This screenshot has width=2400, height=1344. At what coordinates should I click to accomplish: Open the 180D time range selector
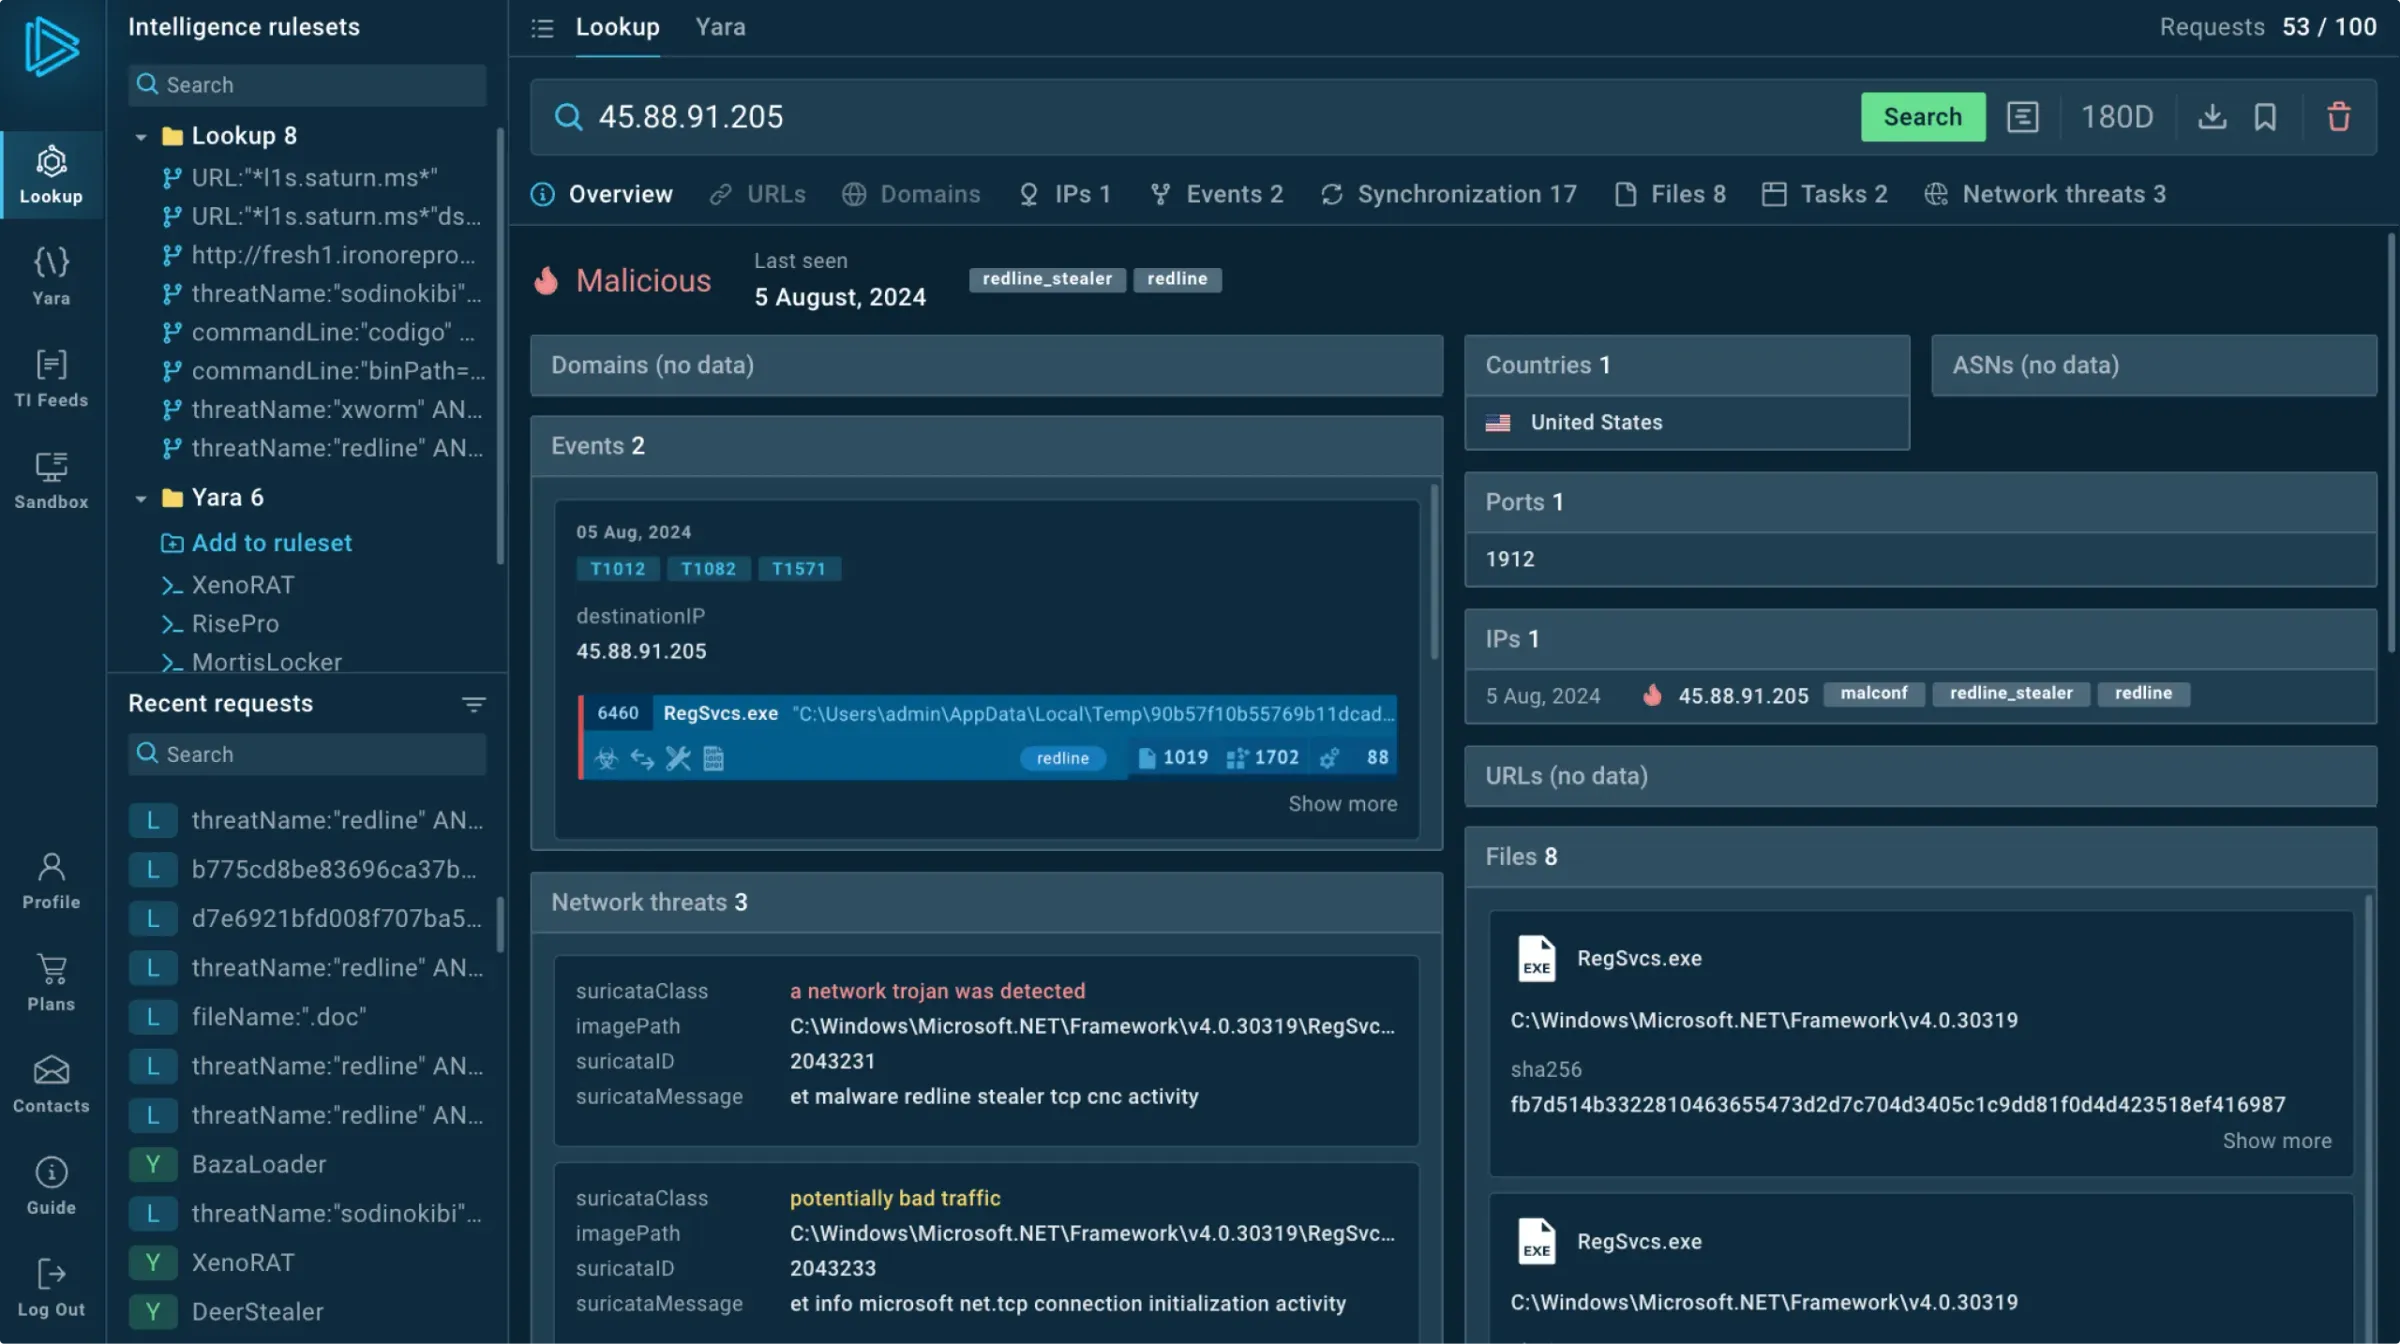click(2117, 117)
